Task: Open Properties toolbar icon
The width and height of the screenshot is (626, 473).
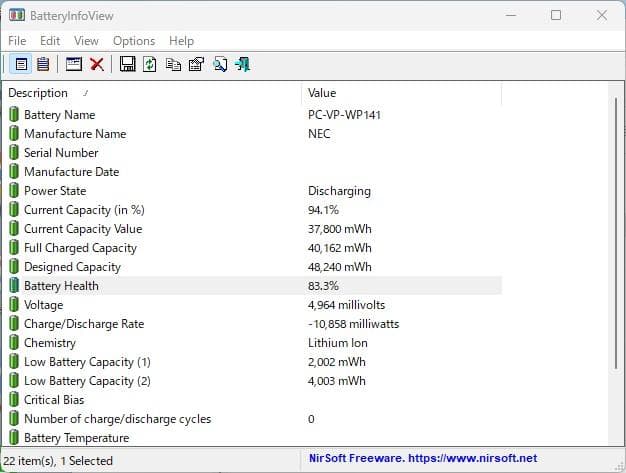Action: (196, 64)
